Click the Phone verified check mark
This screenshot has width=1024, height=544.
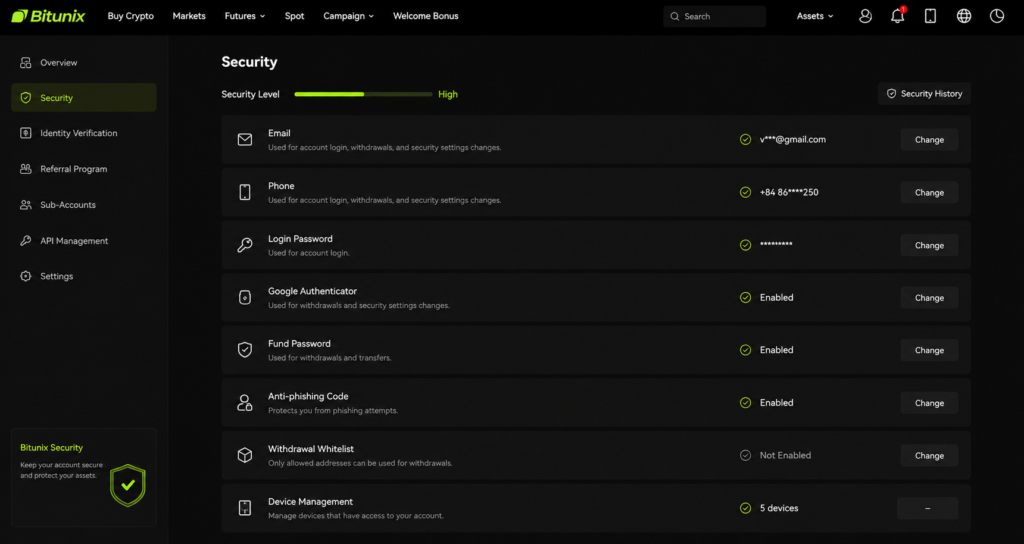coord(745,192)
